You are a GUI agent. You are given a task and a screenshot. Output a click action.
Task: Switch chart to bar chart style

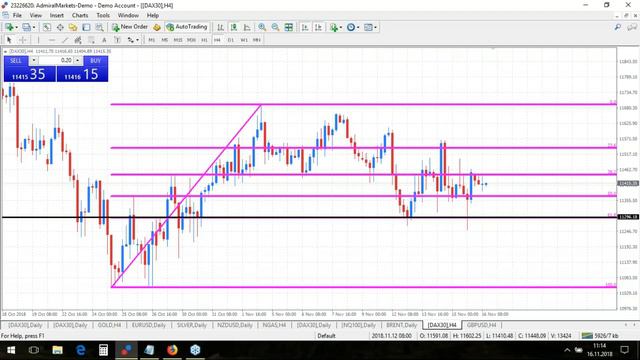point(220,27)
